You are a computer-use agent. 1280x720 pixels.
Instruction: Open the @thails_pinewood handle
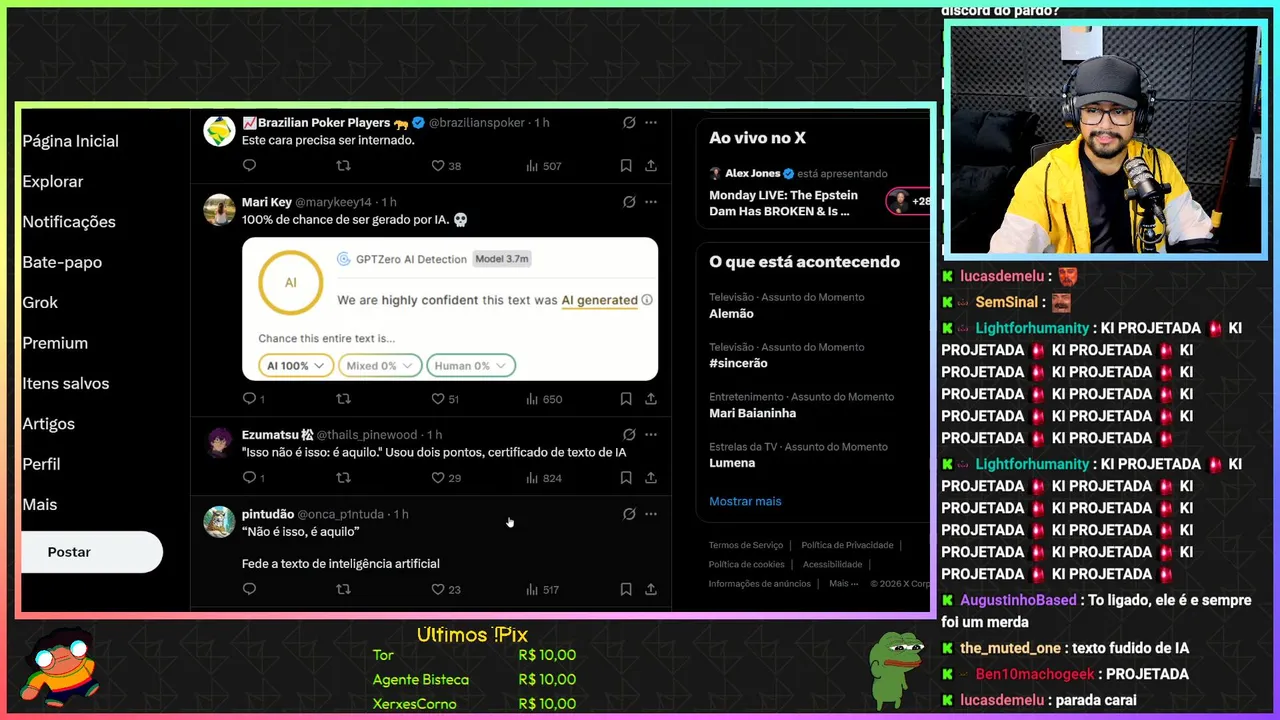368,435
